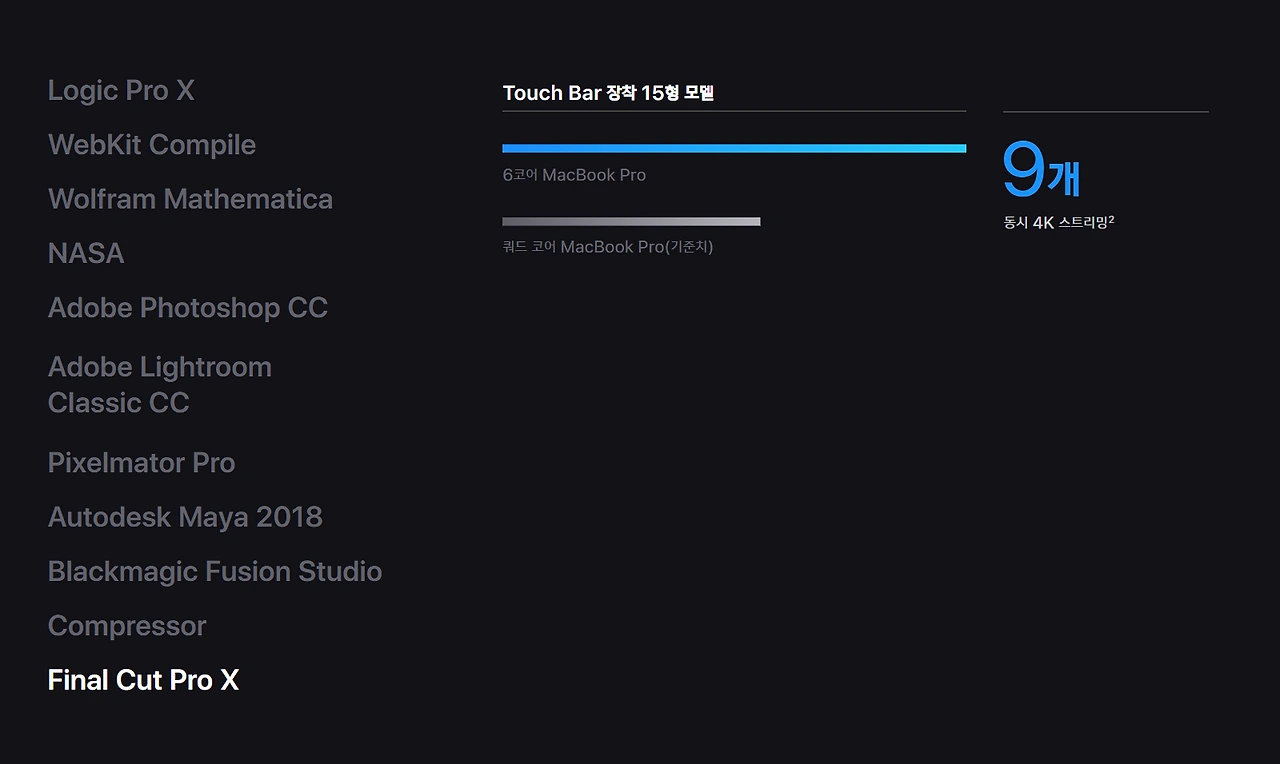Open the Wolfram Mathematica benchmark
This screenshot has height=764, width=1280.
pos(190,199)
